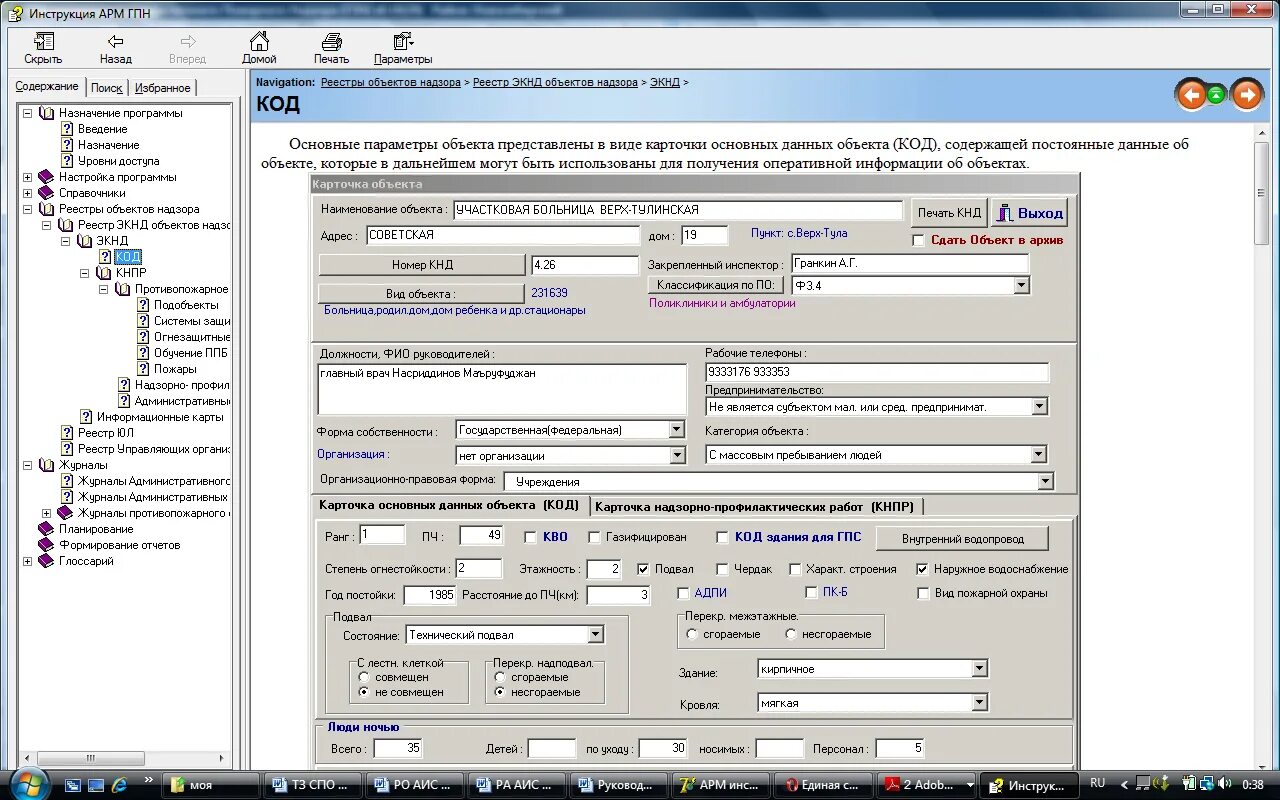Toggle the АДПИ checkbox
The image size is (1280, 800).
point(684,593)
